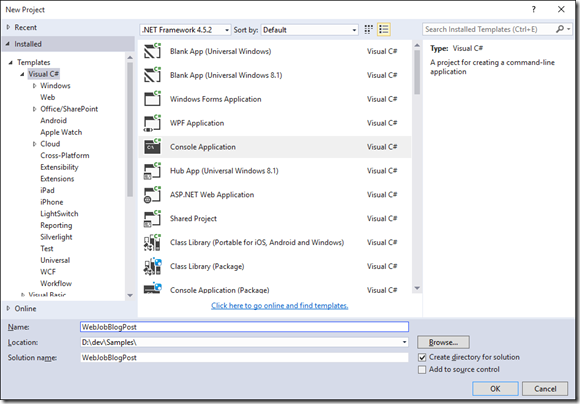Select the Universal category
Viewport: 580px width, 404px height.
pyautogui.click(x=55, y=260)
